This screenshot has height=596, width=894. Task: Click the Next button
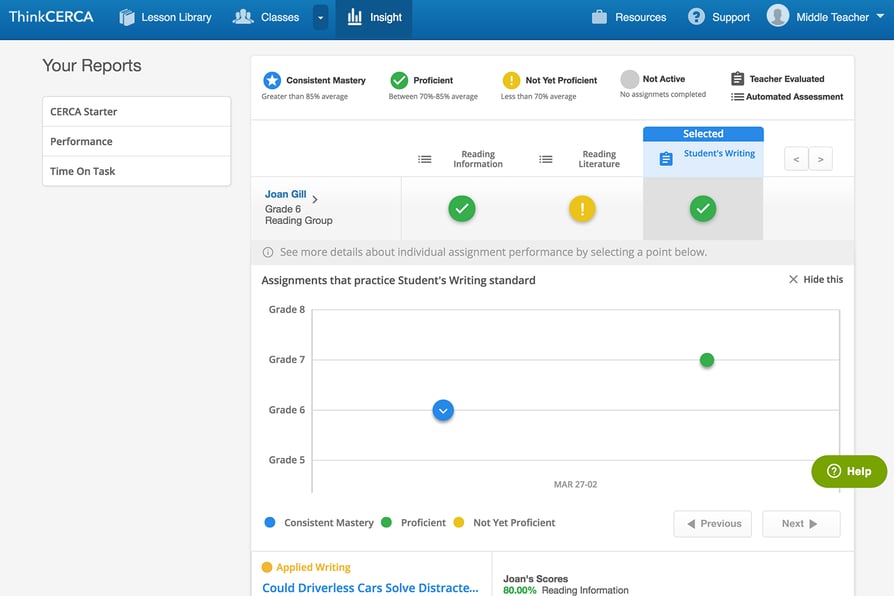point(801,524)
